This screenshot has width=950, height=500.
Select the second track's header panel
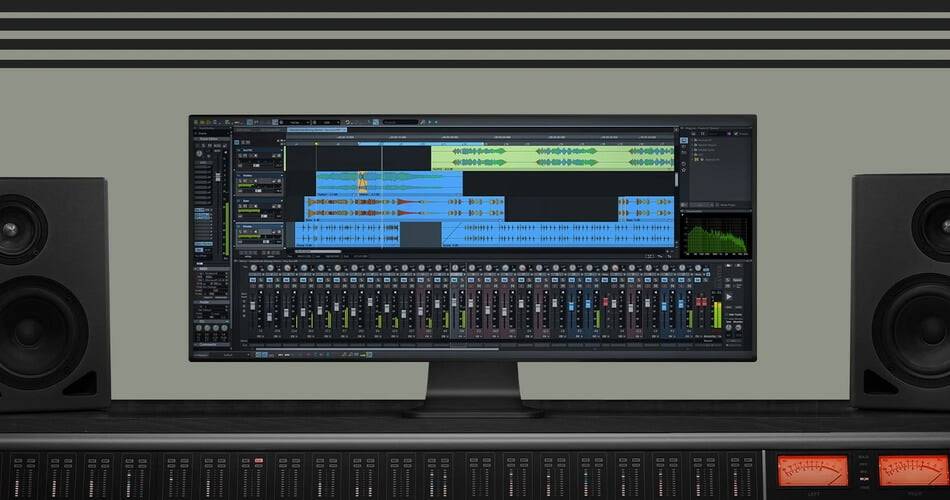click(259, 184)
